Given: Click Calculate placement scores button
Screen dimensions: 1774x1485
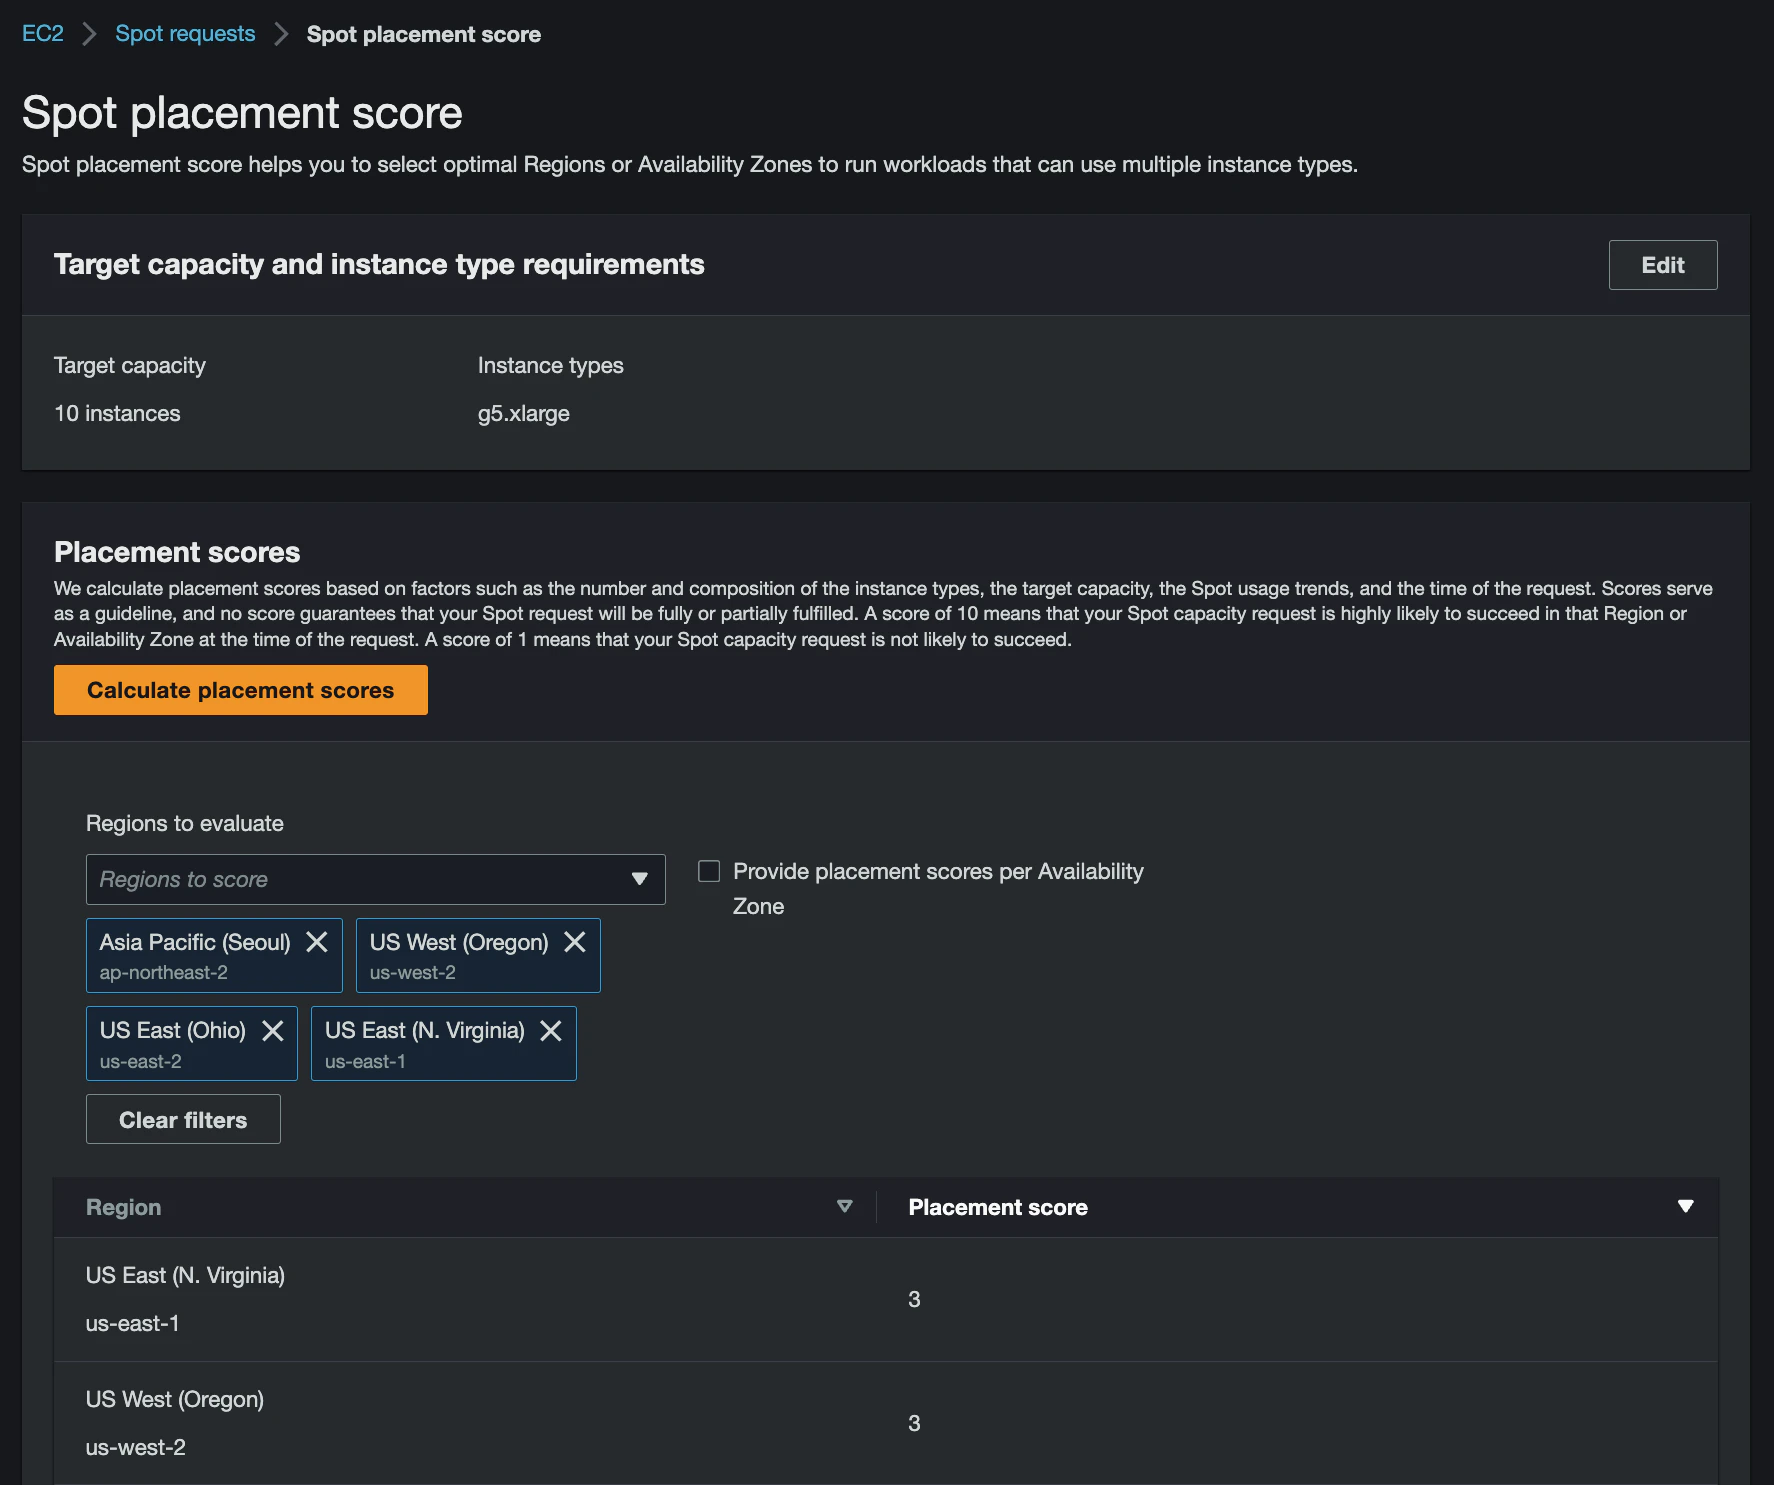Looking at the screenshot, I should click(x=241, y=690).
